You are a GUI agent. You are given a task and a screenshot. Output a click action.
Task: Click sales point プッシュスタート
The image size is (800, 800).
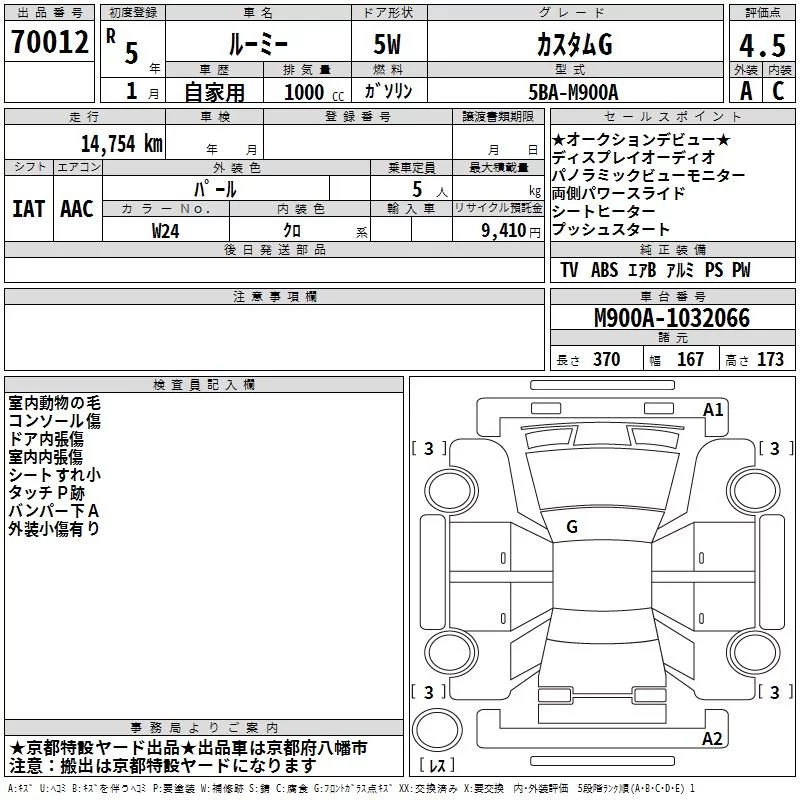[x=611, y=229]
